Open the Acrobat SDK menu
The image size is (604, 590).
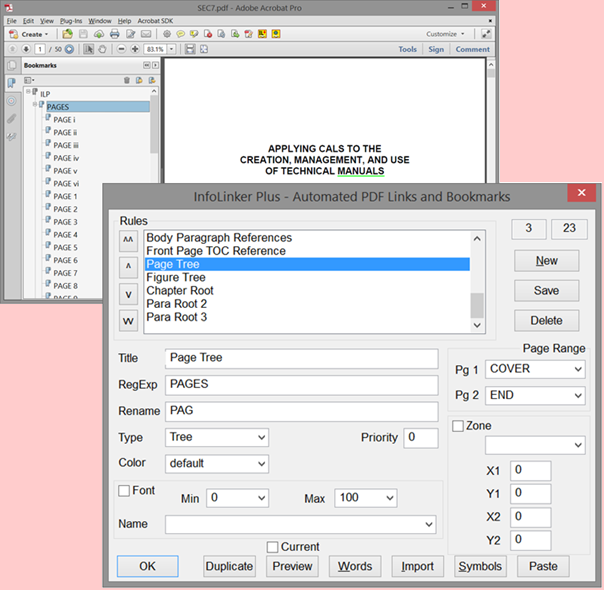pos(155,21)
